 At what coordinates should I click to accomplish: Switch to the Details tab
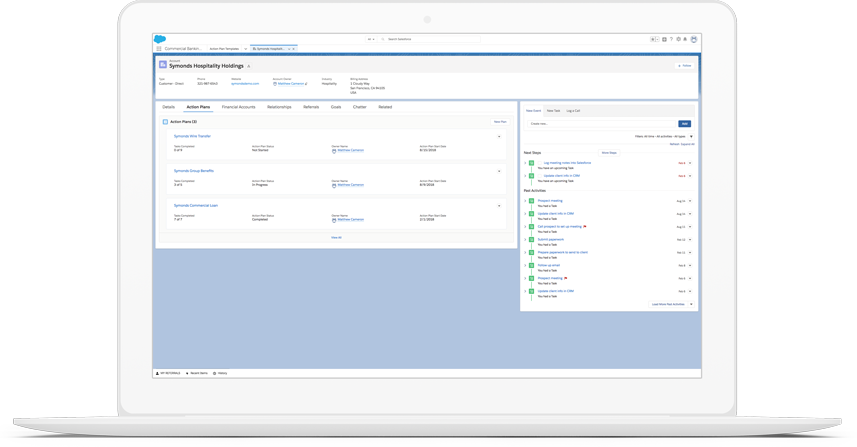[x=168, y=107]
